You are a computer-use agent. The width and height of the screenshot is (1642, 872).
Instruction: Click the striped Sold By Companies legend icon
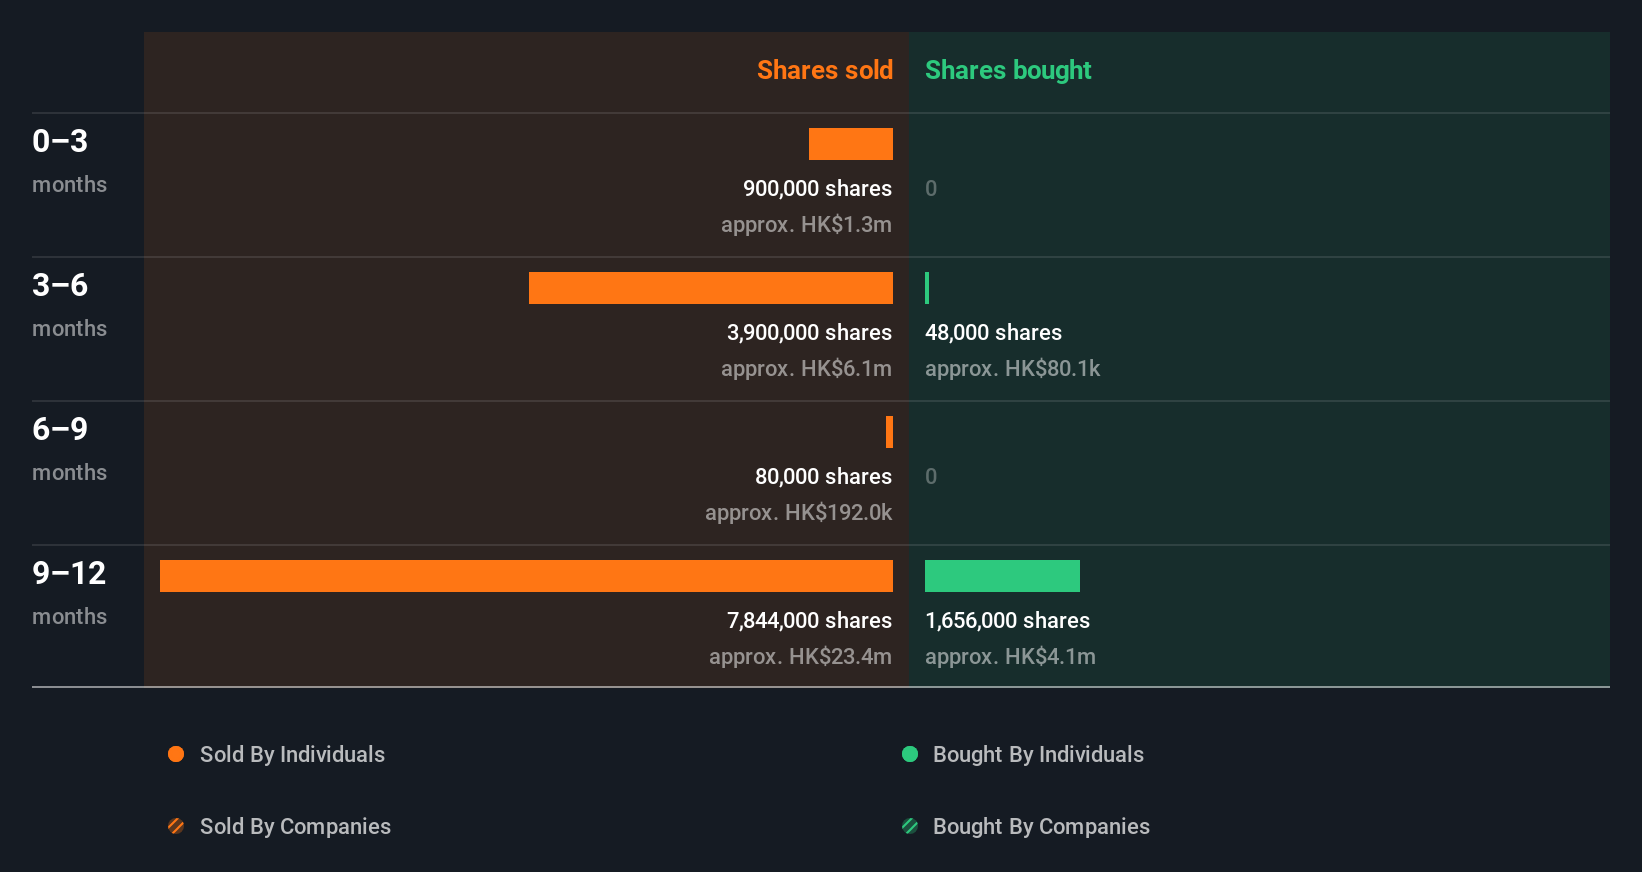176,826
